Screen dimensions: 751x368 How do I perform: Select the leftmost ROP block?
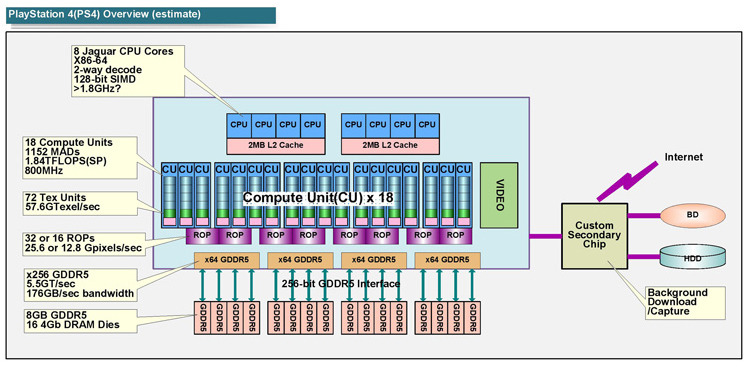pyautogui.click(x=202, y=235)
